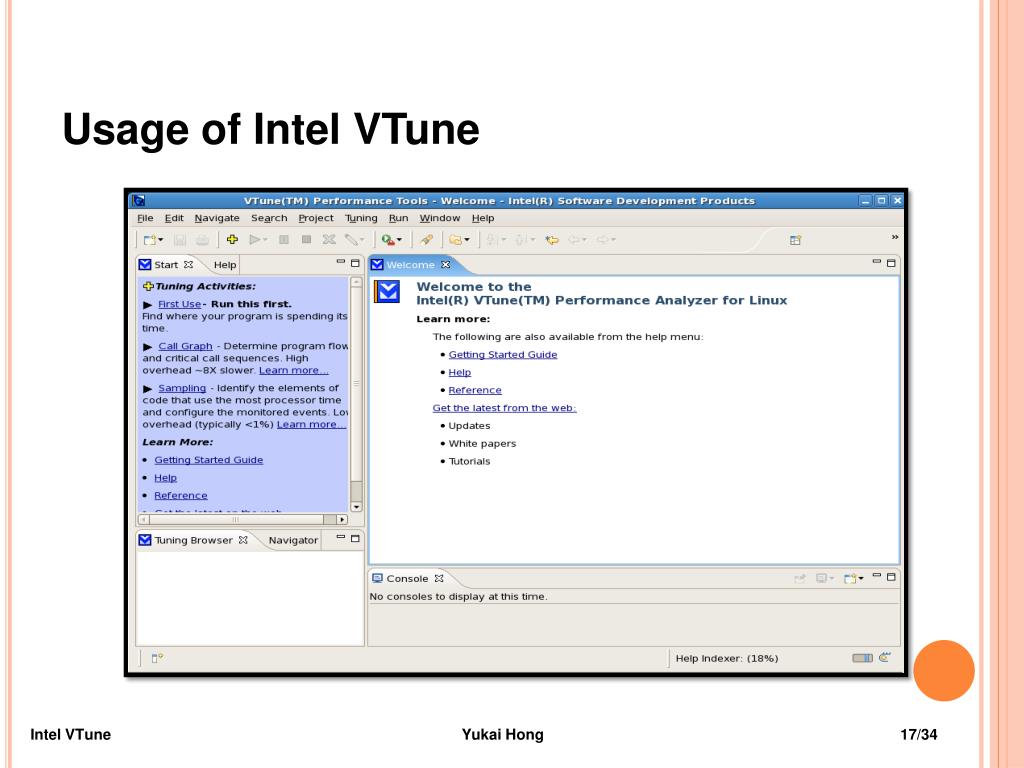Click the status bar icon at bottom left
Viewport: 1024px width, 768px height.
(x=157, y=658)
